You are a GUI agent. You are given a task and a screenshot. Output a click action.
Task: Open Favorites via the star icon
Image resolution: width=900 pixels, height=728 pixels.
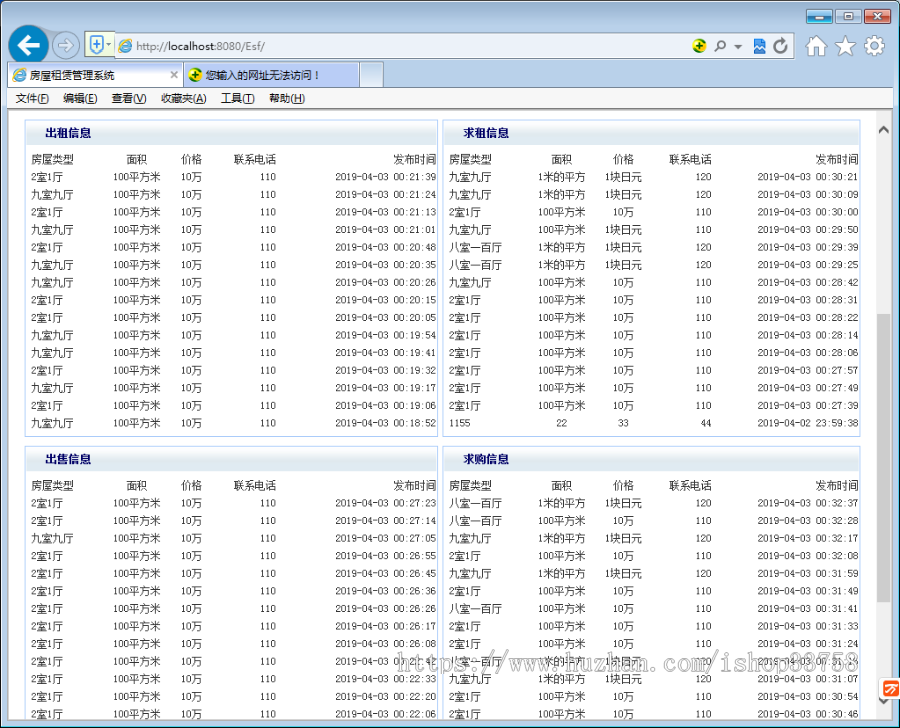[x=843, y=45]
